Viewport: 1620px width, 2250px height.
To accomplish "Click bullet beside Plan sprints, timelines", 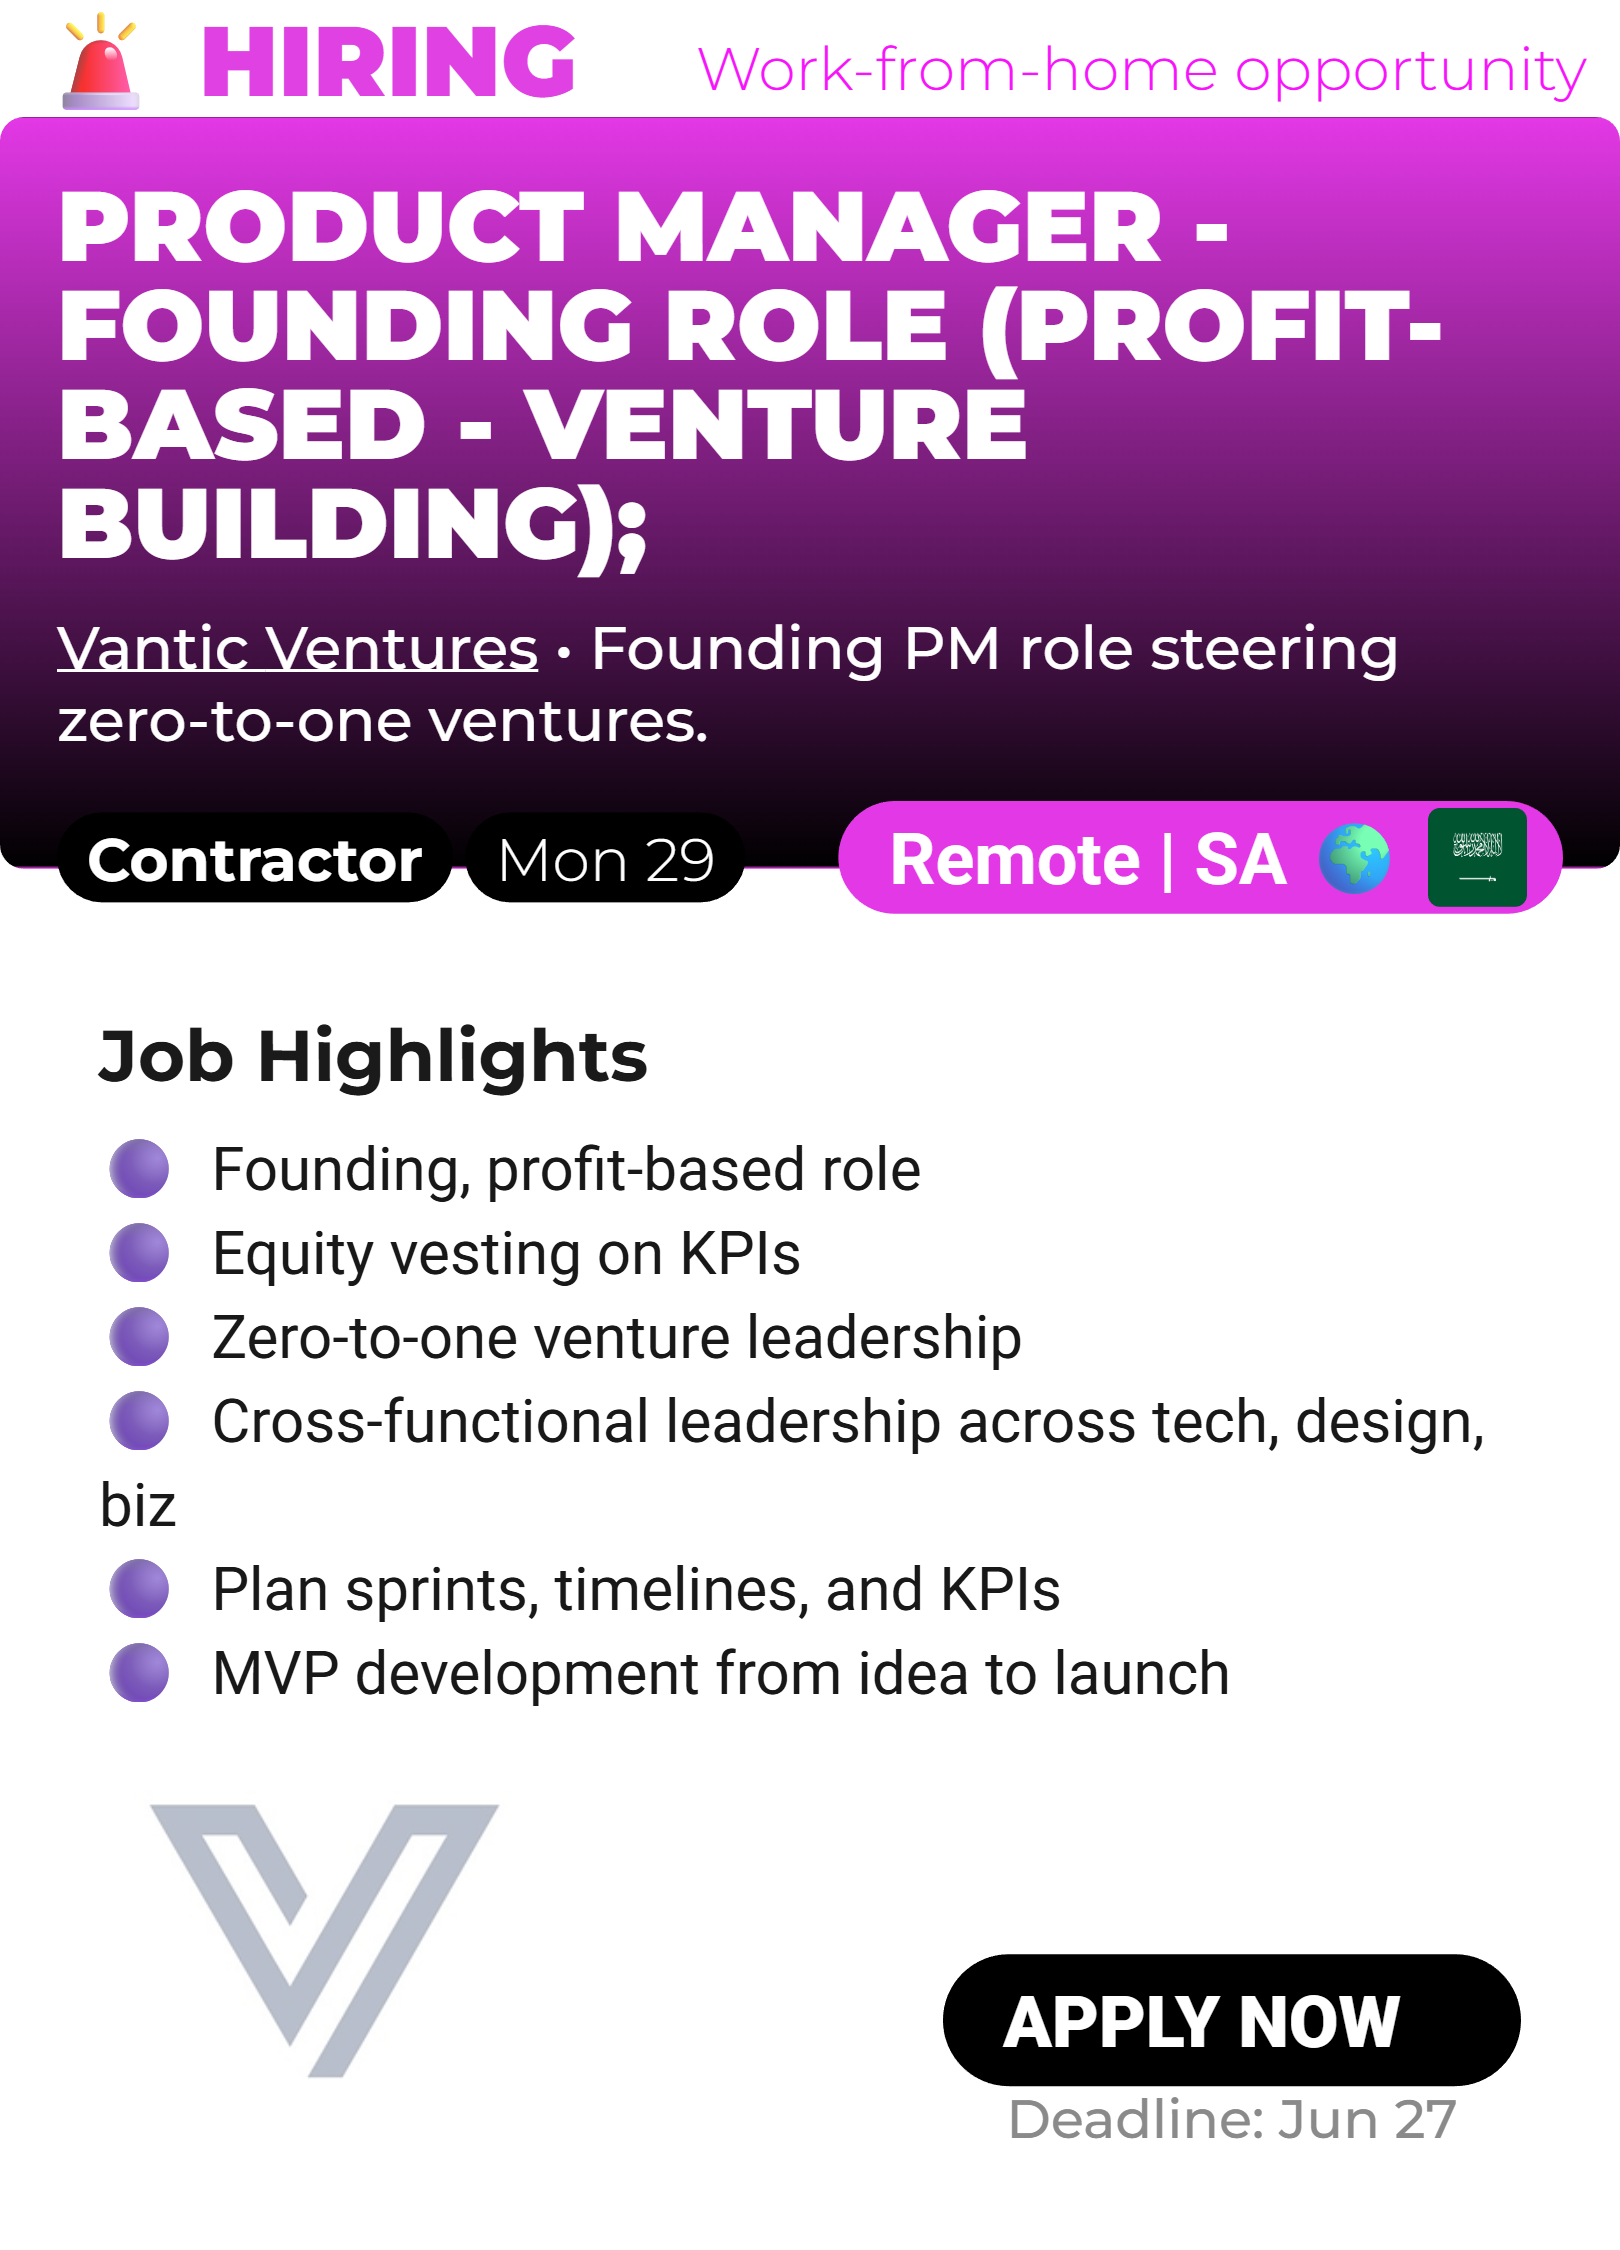I will (139, 1588).
